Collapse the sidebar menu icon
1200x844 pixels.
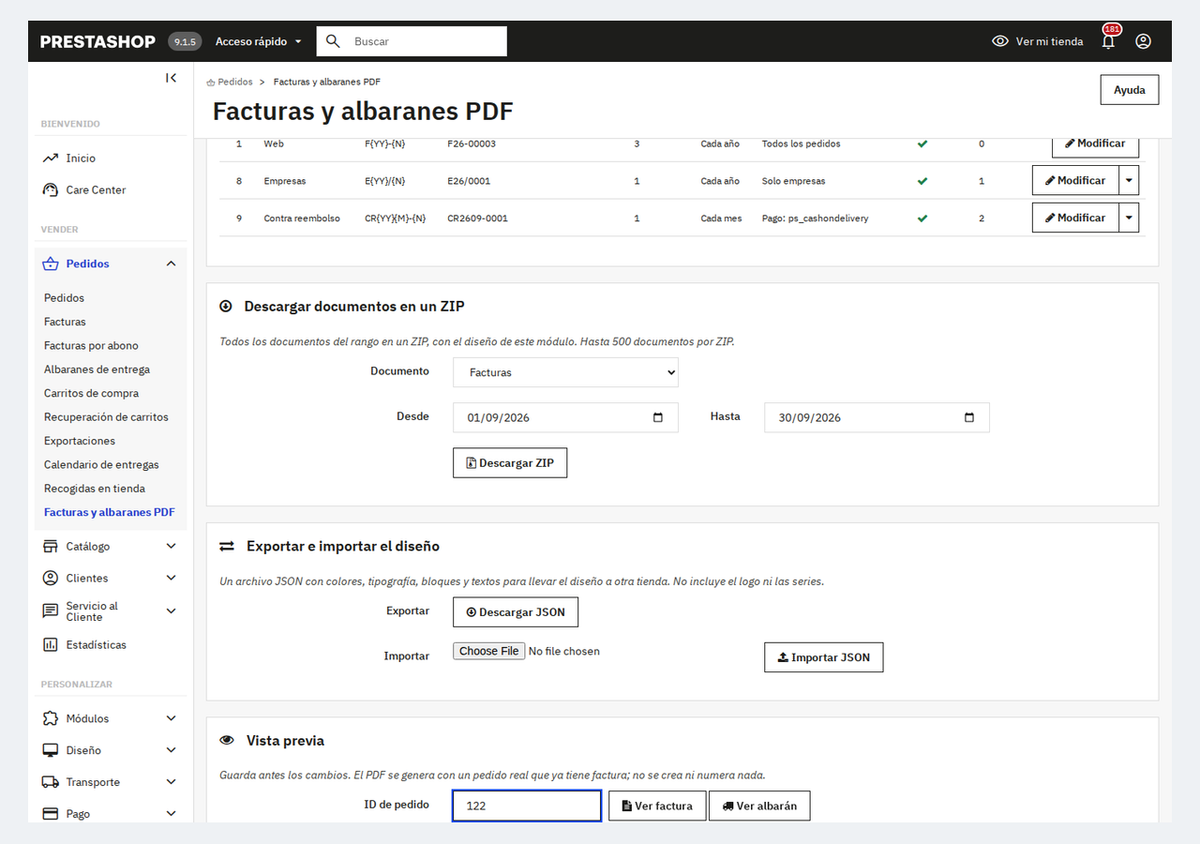[171, 78]
